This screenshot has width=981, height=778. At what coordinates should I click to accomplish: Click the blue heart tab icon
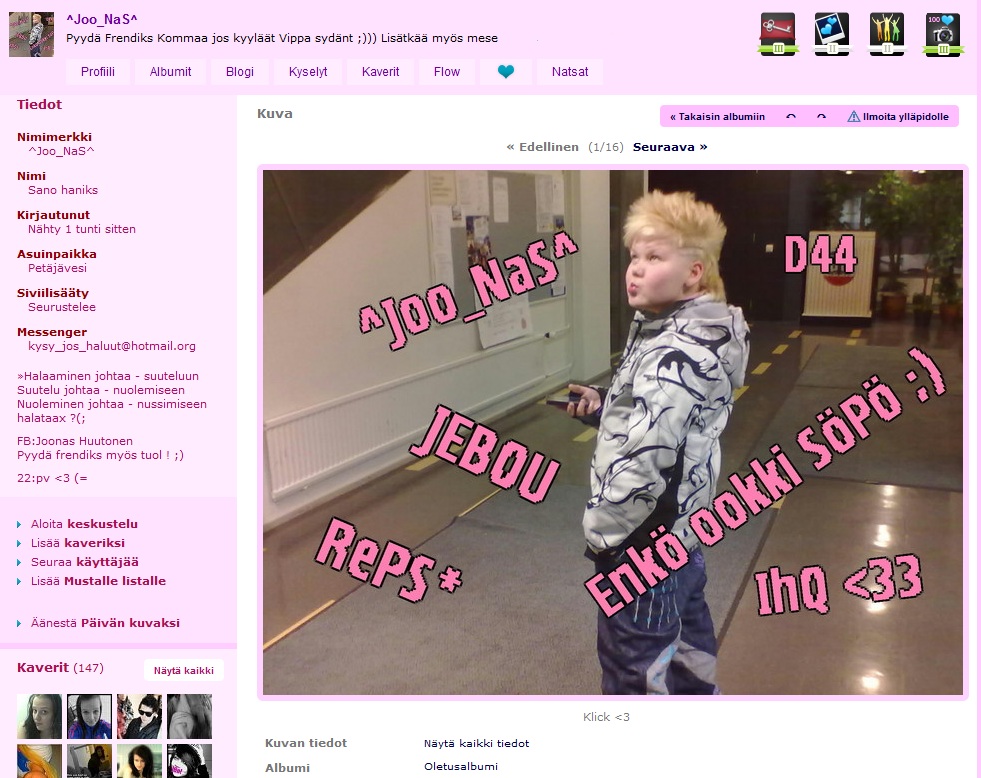point(506,71)
